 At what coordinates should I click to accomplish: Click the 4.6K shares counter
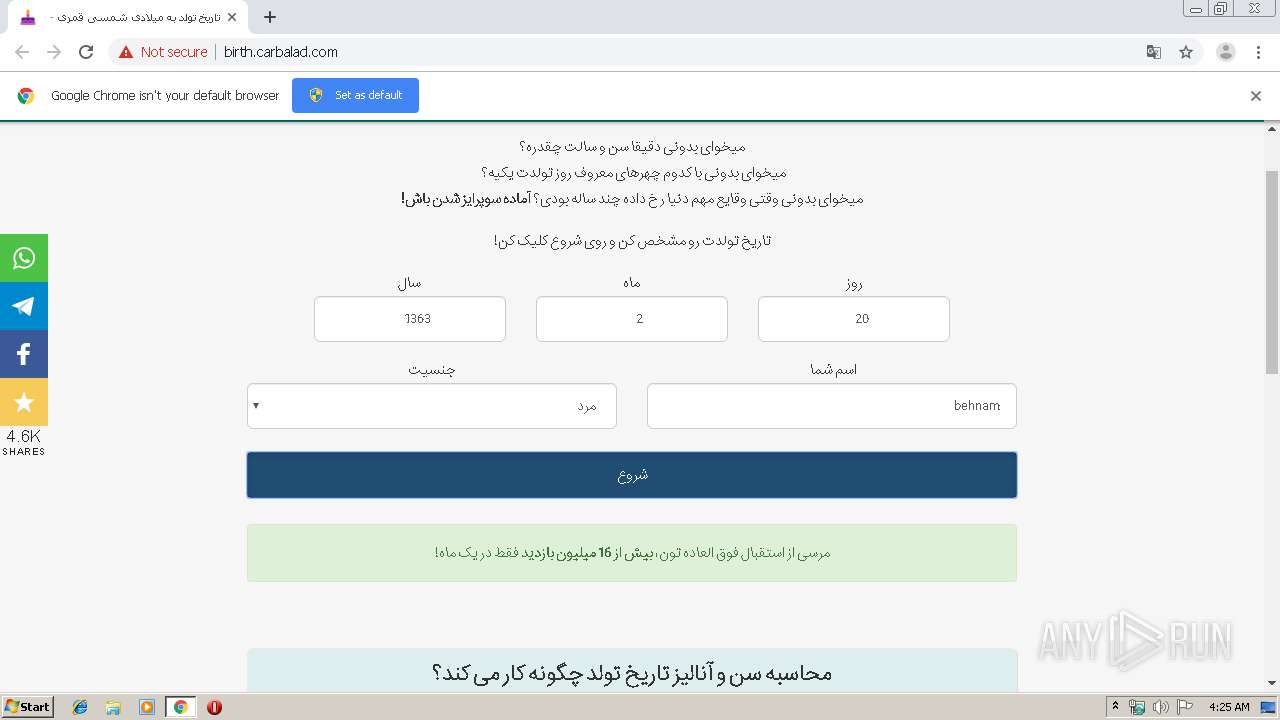coord(24,442)
